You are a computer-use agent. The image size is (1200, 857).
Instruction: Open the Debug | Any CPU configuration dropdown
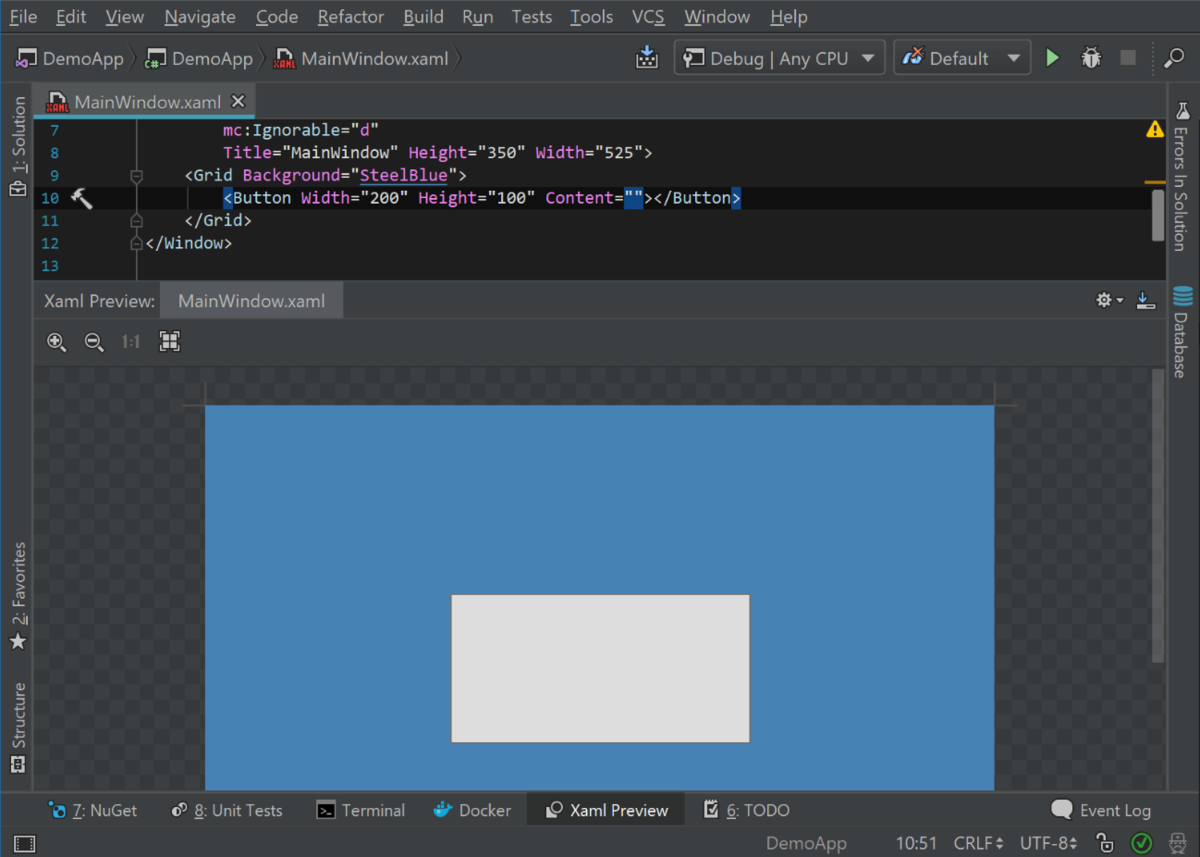point(779,57)
